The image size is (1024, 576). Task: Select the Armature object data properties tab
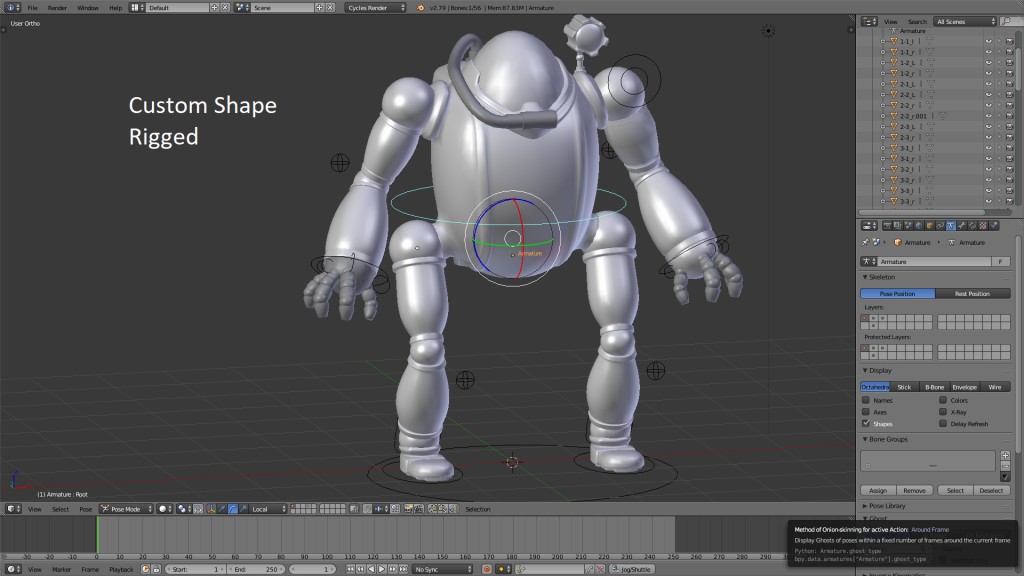950,225
